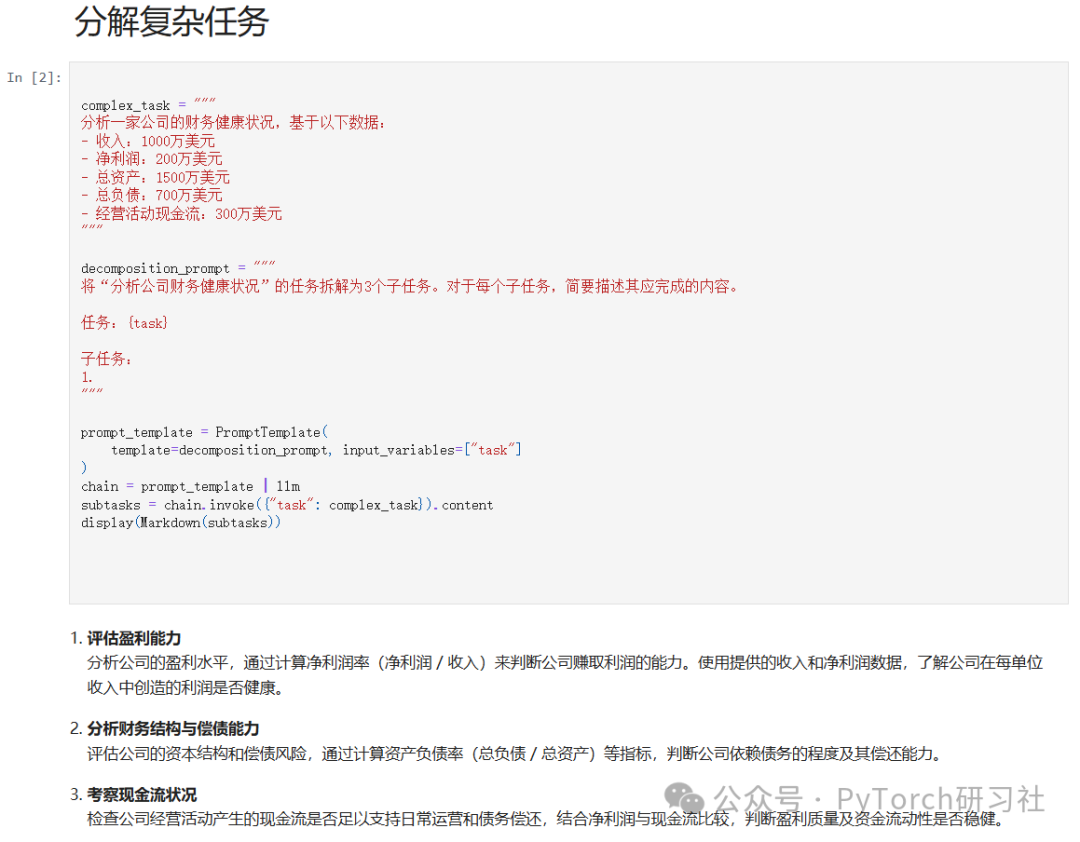Click the In [2]: cell prompt
Viewport: 1080px width, 842px height.
pyautogui.click(x=34, y=77)
